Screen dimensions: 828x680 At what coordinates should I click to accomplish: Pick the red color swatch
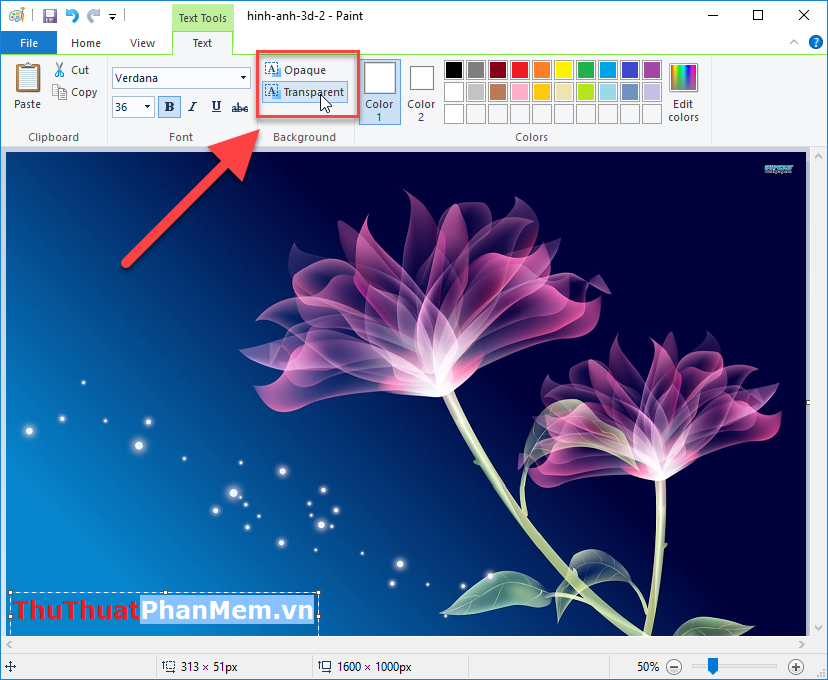[x=521, y=69]
